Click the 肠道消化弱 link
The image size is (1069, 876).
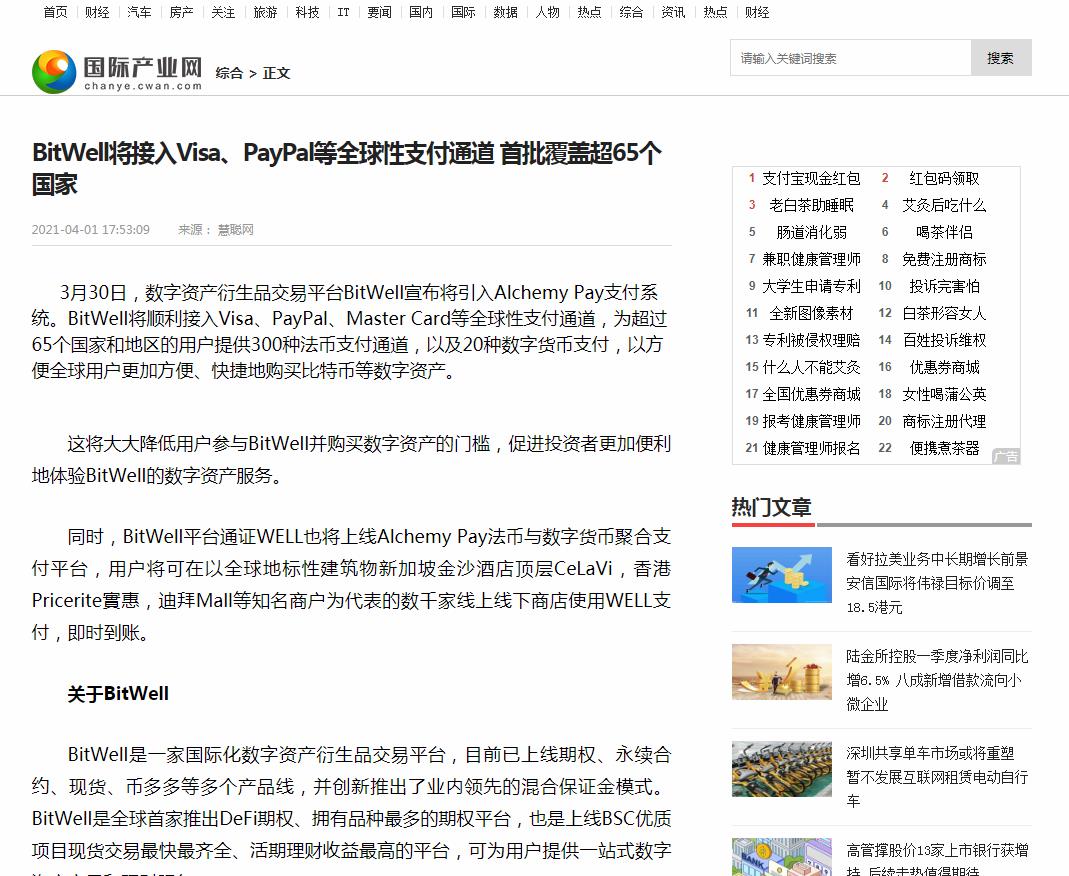[x=811, y=232]
